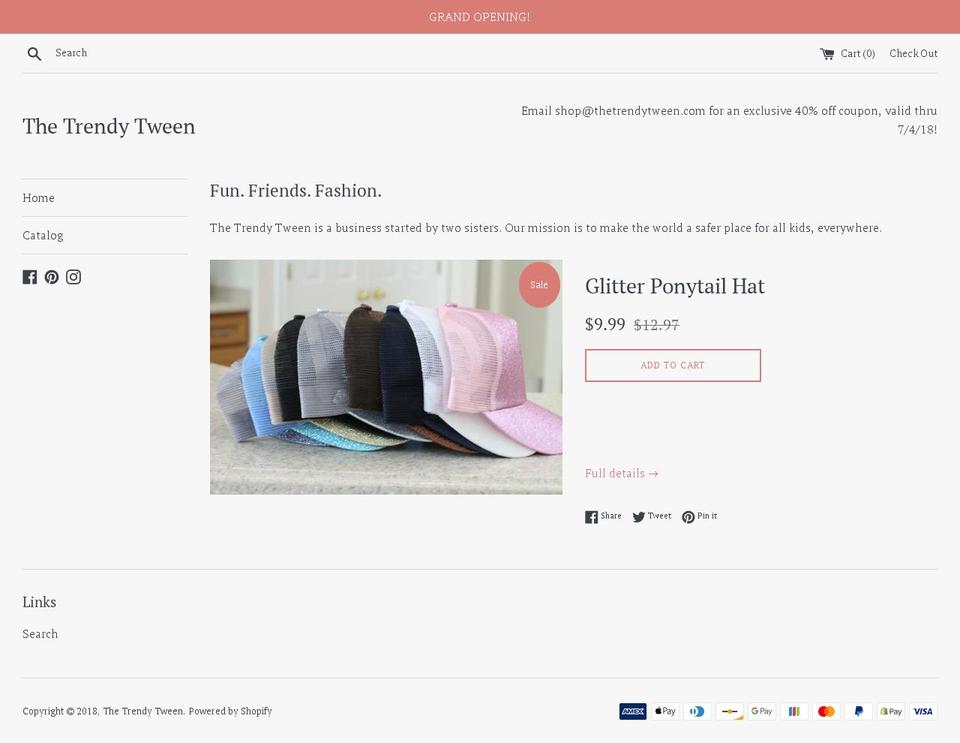Click the two sisters mission description
Image resolution: width=960 pixels, height=743 pixels.
(546, 228)
